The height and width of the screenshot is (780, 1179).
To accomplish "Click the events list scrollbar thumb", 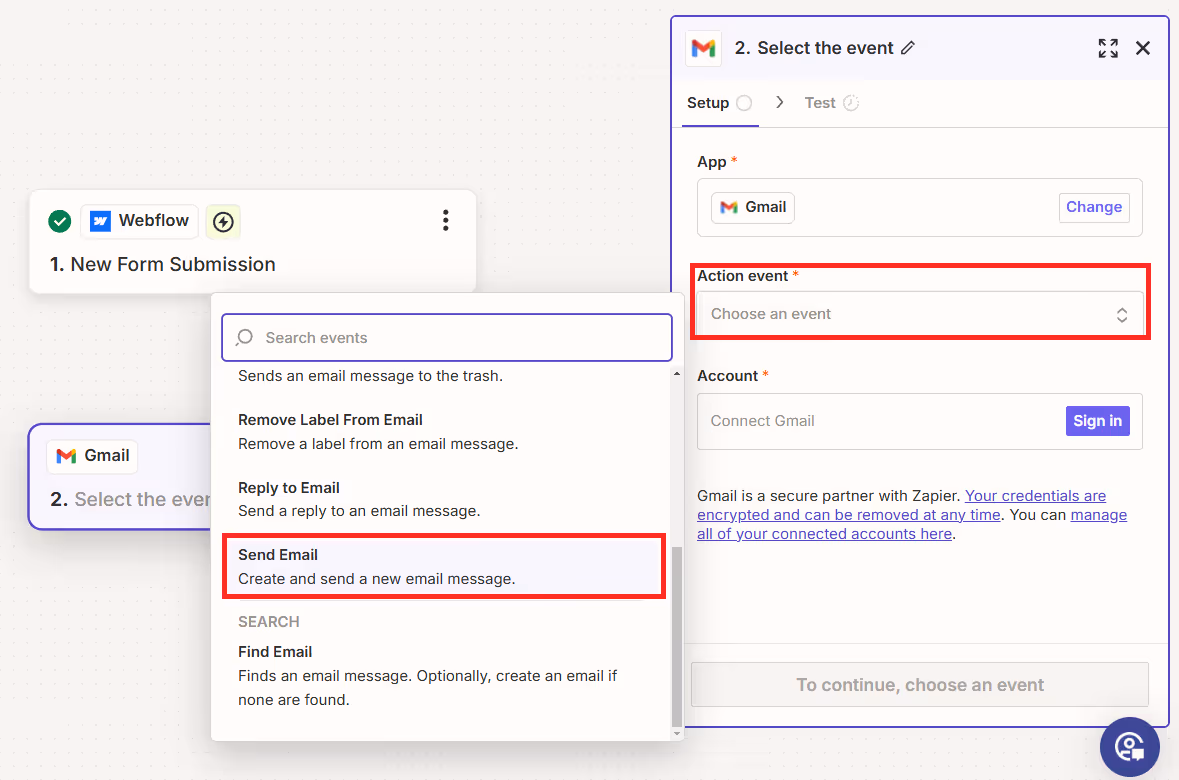I will click(x=677, y=636).
